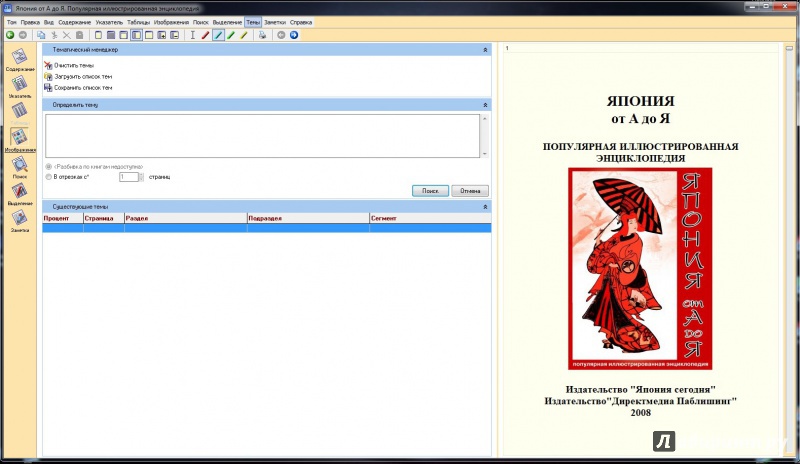The width and height of the screenshot is (800, 464).
Task: Click the X delete icon in the toolbar
Action: point(67,35)
